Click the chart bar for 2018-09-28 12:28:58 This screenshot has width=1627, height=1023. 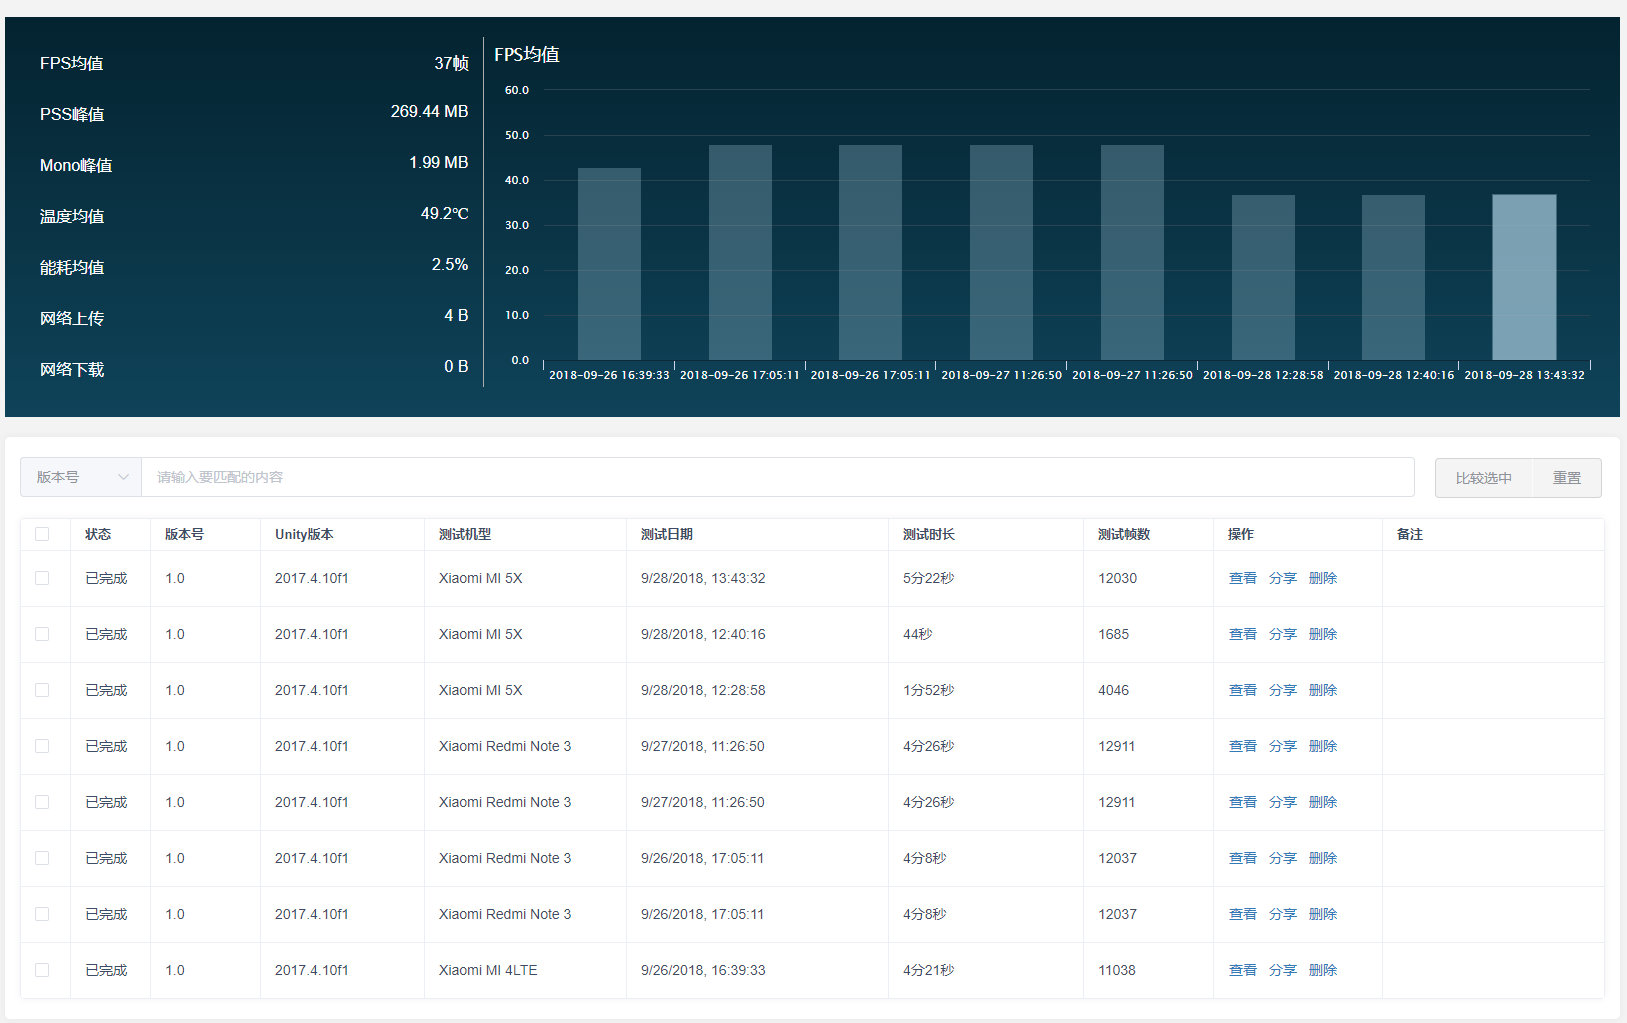[x=1263, y=277]
